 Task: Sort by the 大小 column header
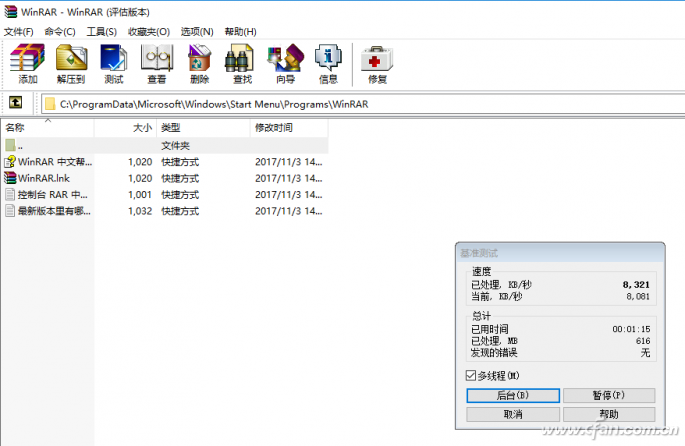point(125,128)
